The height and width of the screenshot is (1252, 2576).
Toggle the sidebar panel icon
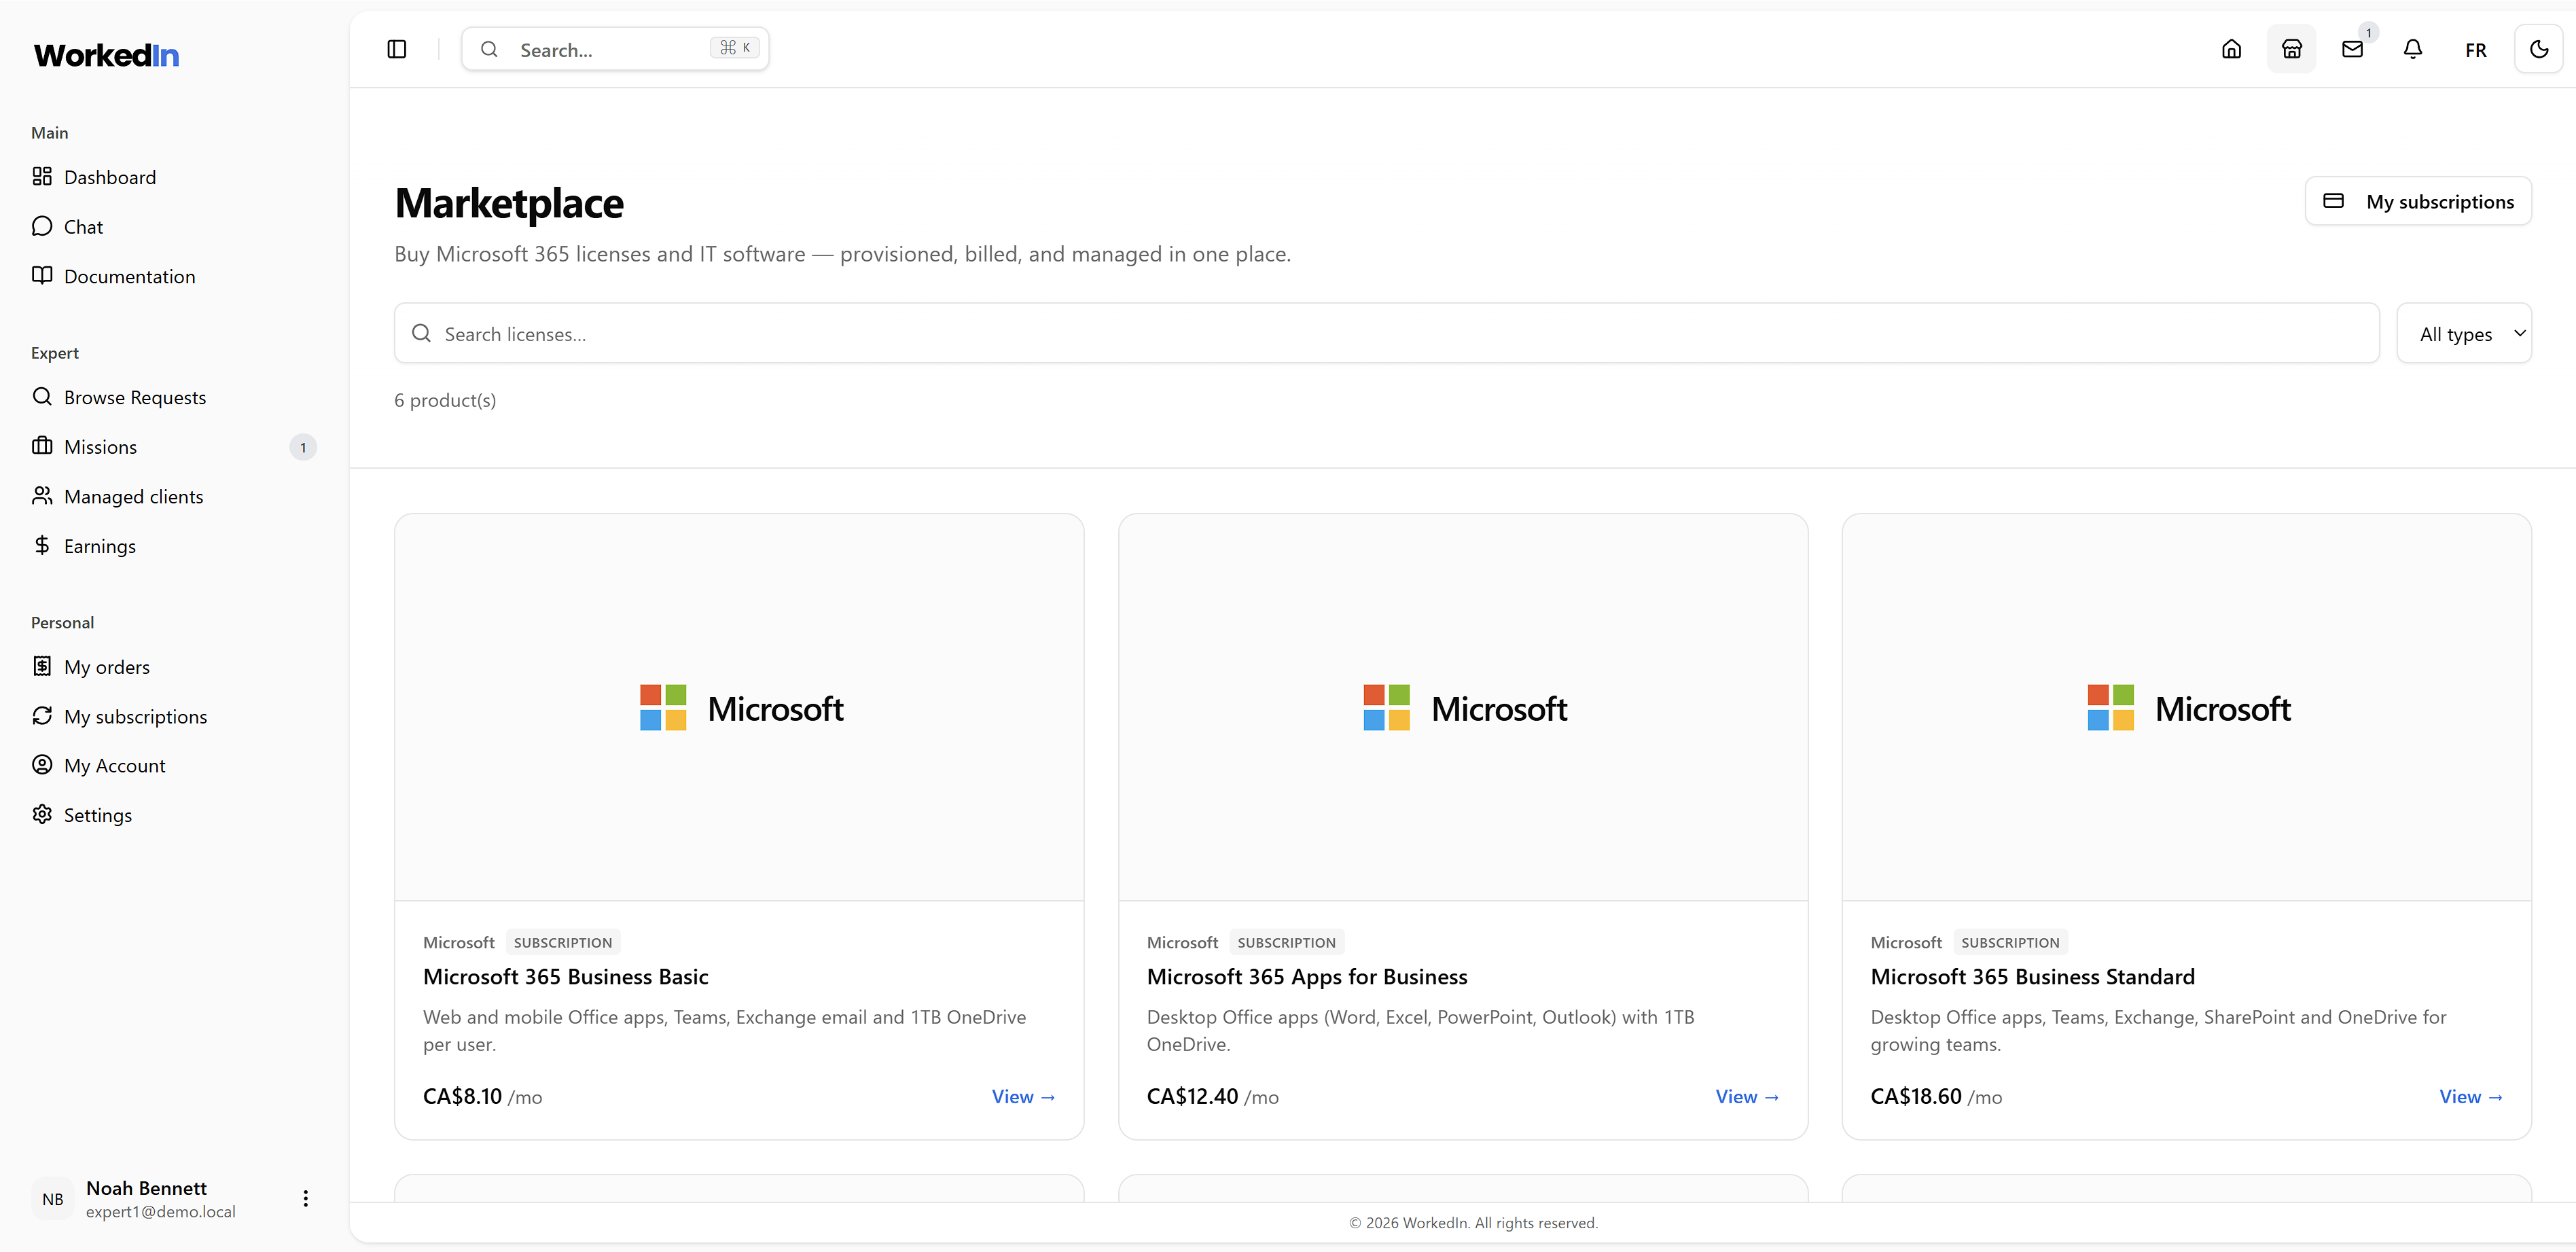point(397,49)
